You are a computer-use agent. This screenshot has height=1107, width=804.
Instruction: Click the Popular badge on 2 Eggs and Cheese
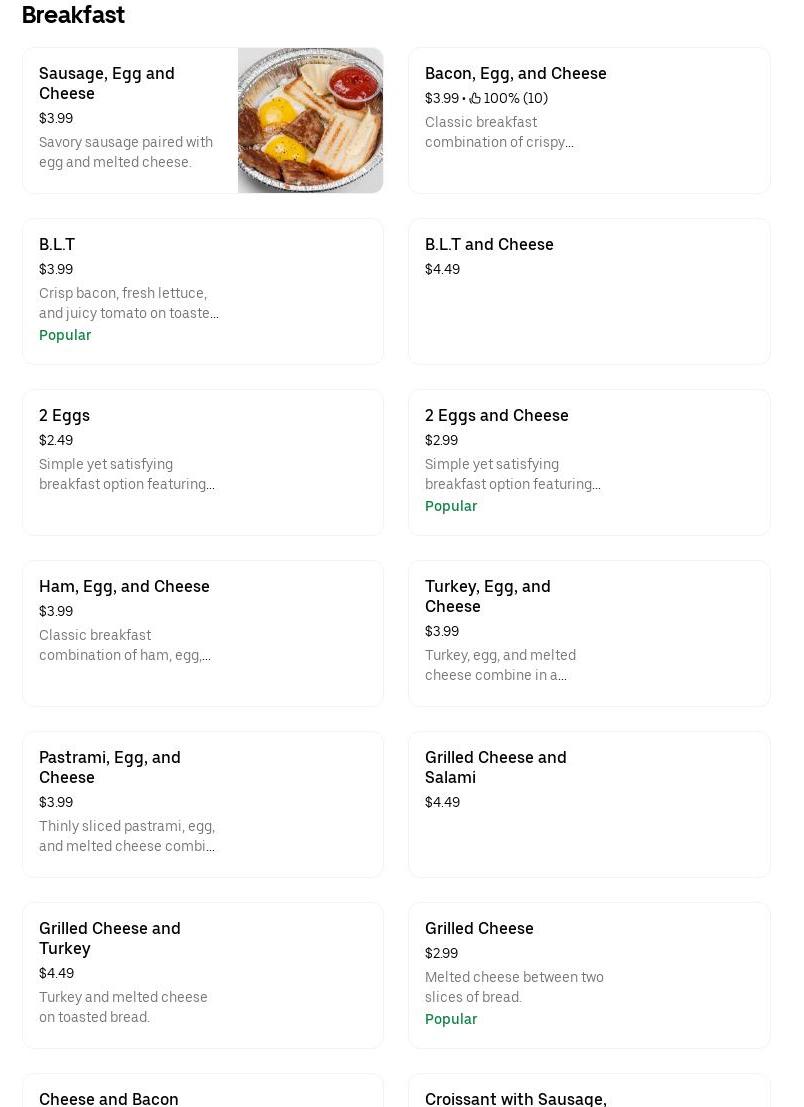point(451,506)
